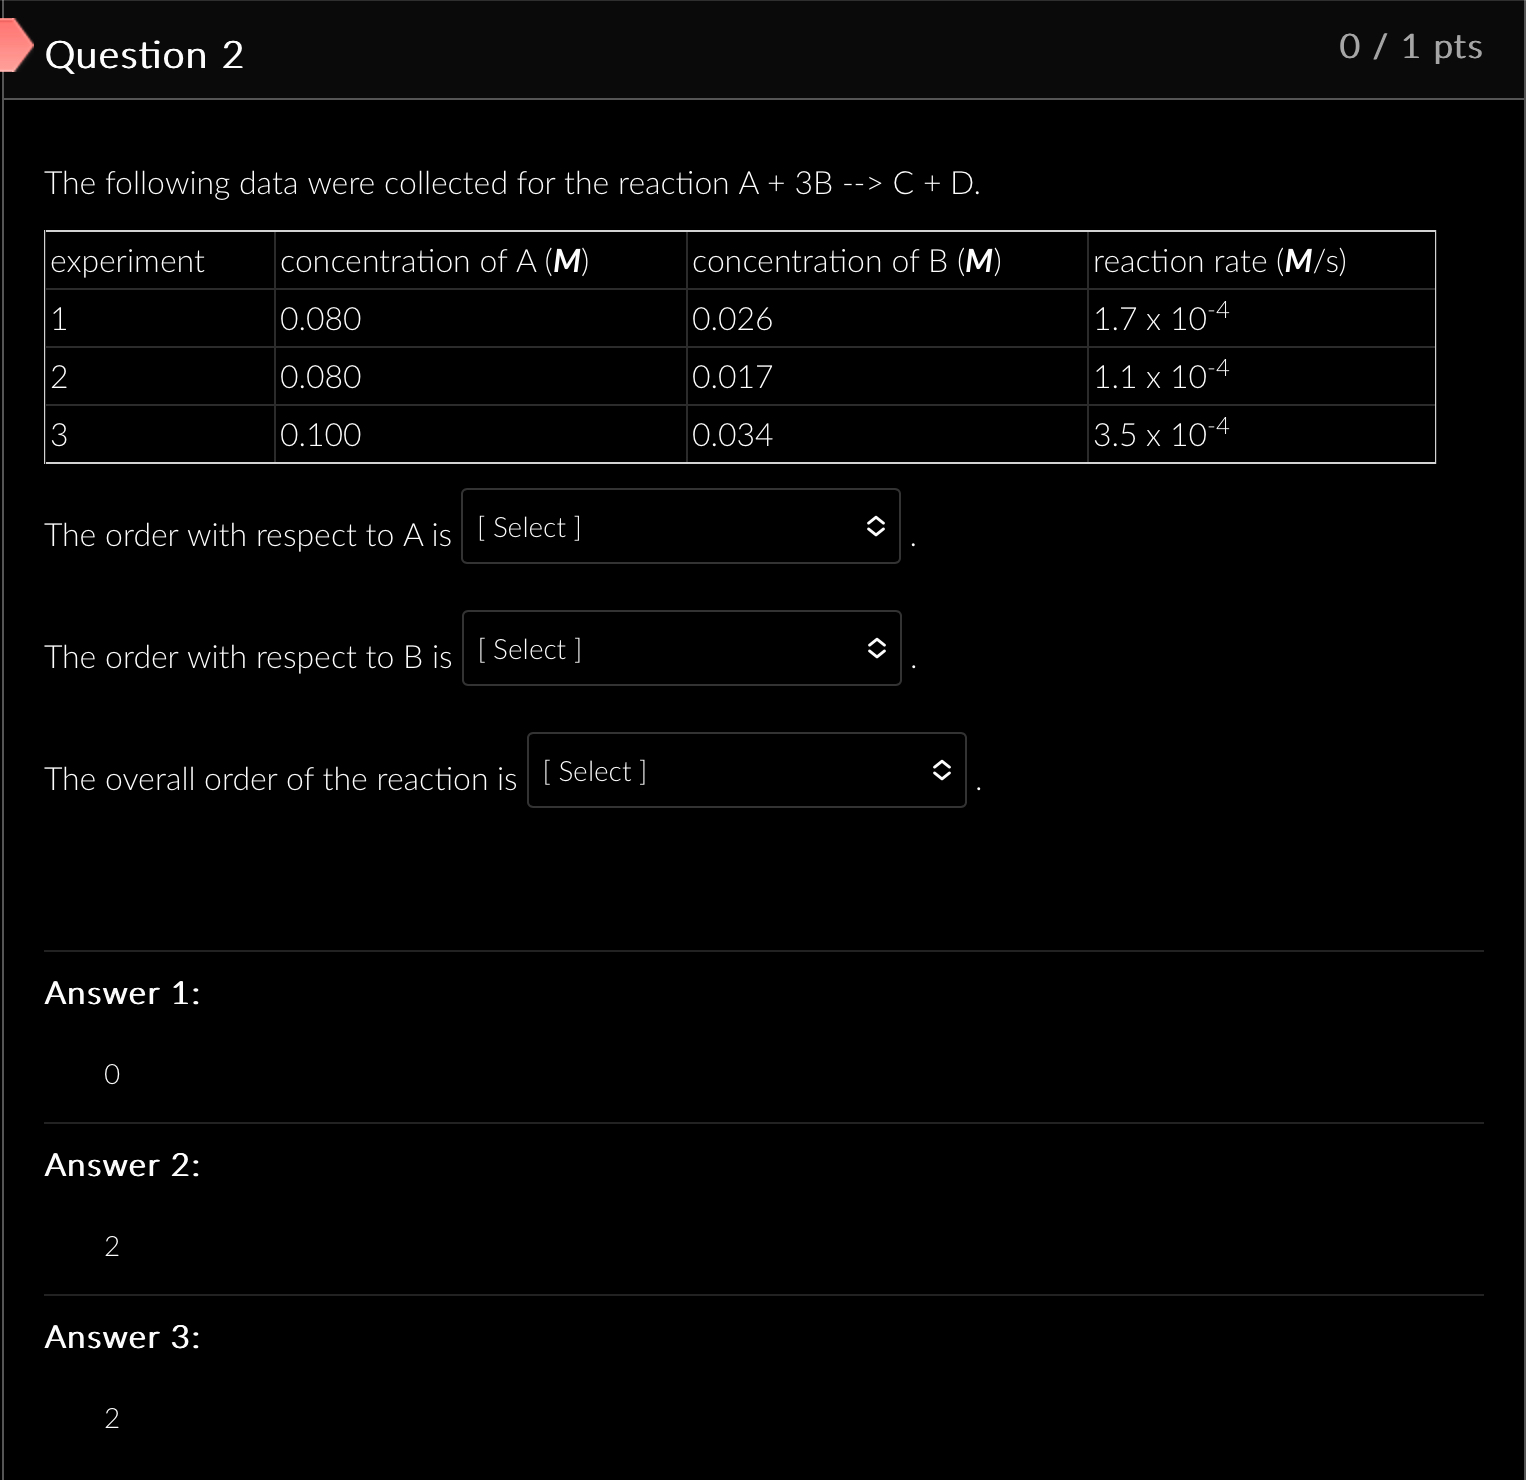Open the dropdown for the order with respect to A
Viewport: 1526px width, 1480px height.
(680, 527)
